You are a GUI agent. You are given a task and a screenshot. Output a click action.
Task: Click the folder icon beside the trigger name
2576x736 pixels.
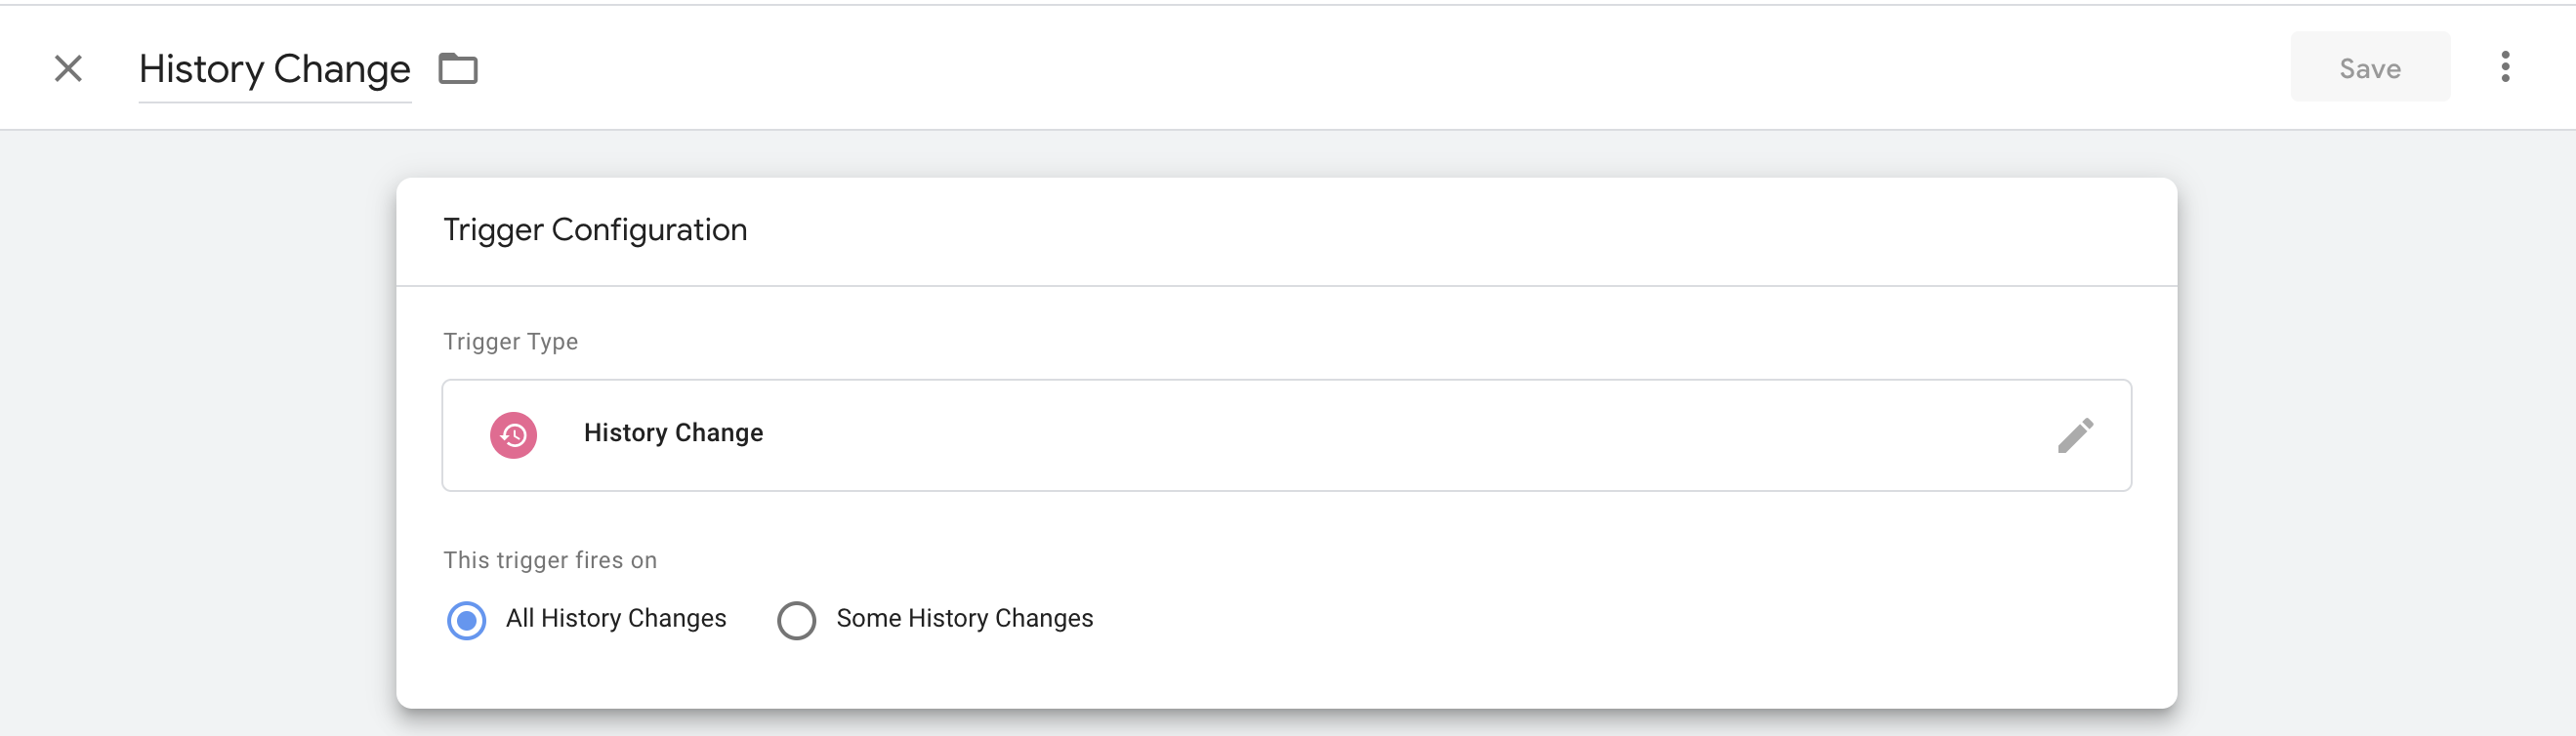coord(458,69)
